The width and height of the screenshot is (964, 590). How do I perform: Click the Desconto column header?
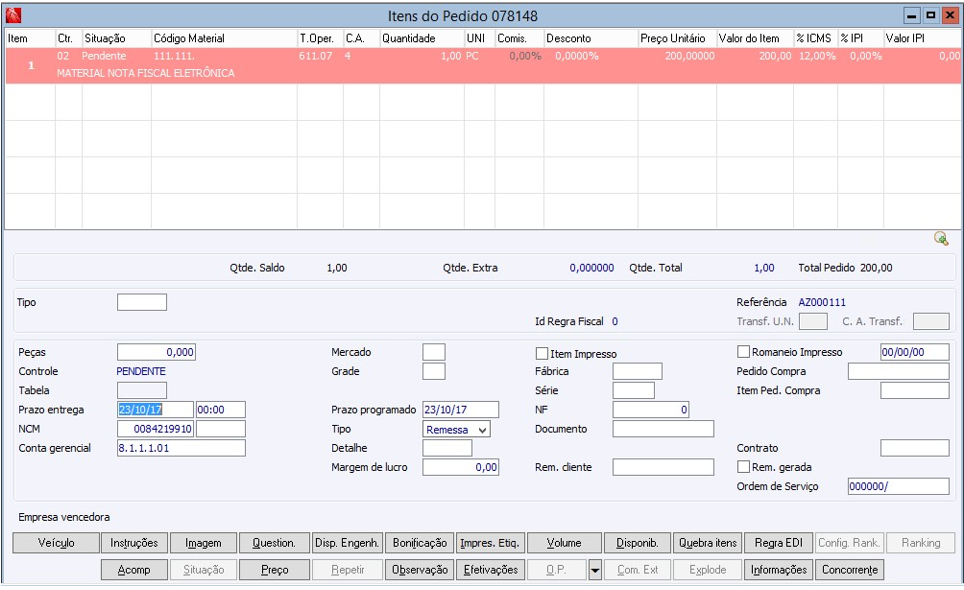(x=591, y=38)
